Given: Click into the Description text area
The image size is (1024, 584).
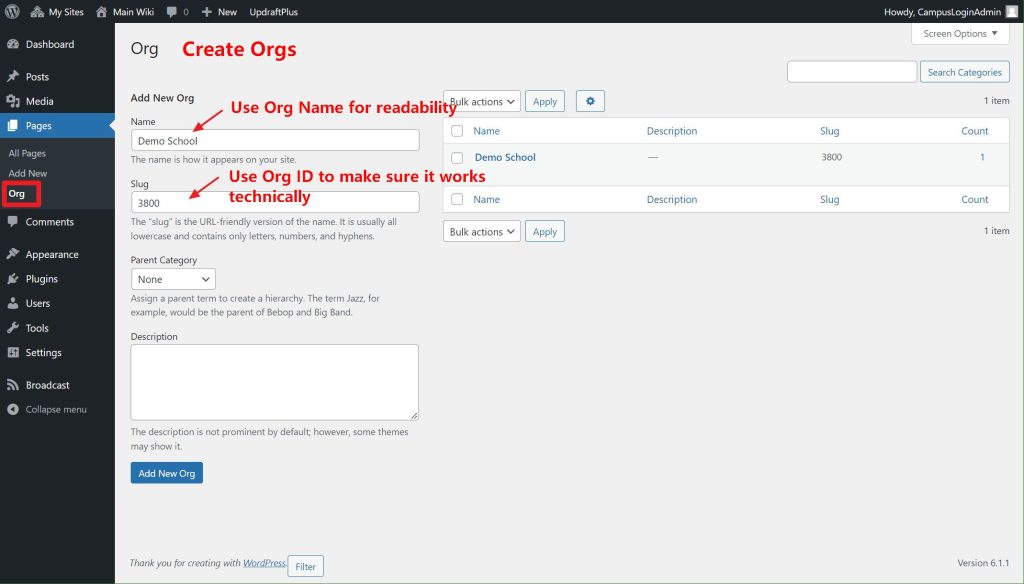Looking at the screenshot, I should coord(274,382).
